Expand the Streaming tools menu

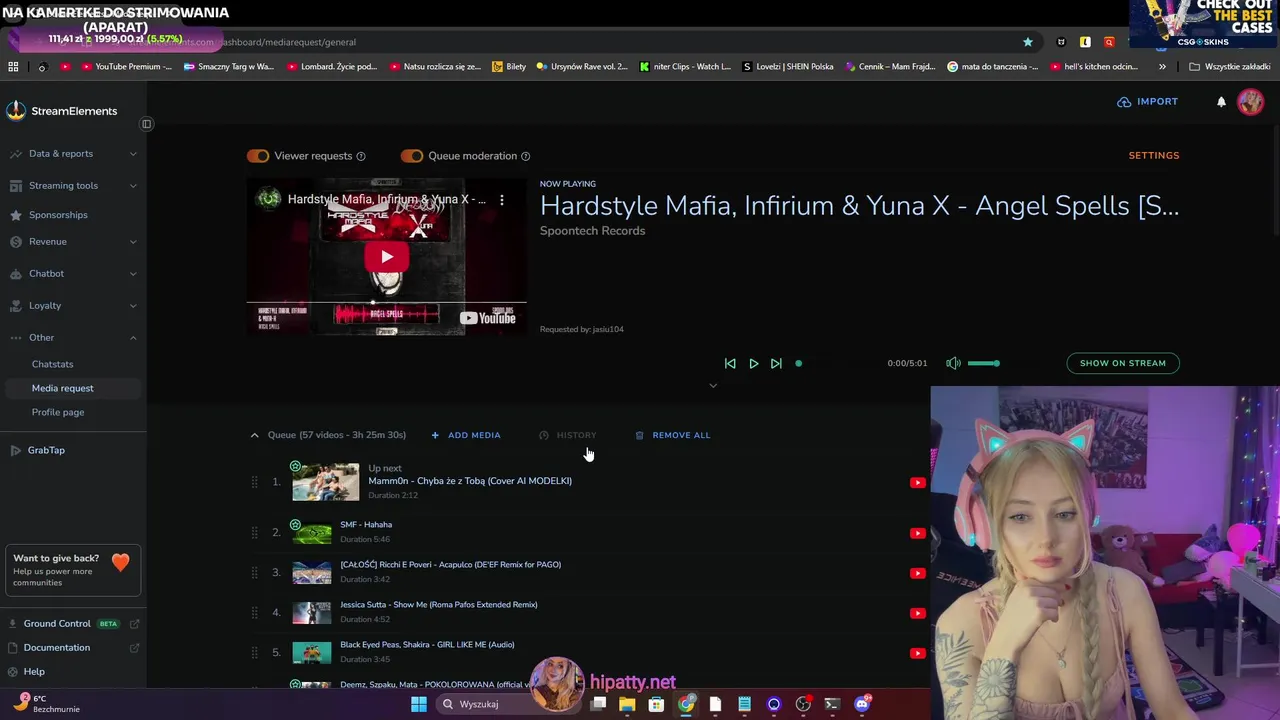pos(133,186)
